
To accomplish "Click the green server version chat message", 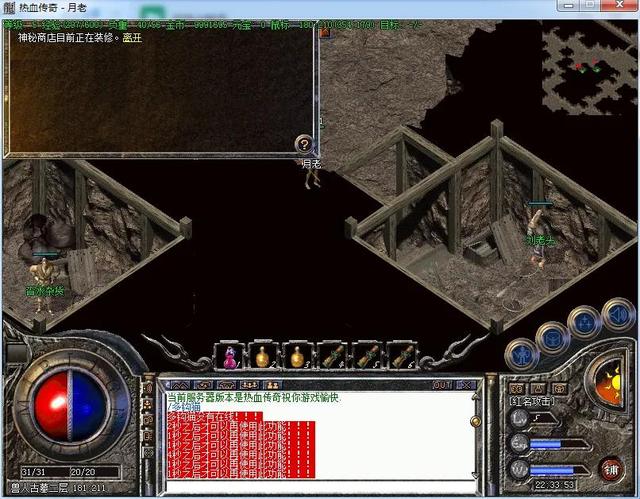I will (253, 398).
